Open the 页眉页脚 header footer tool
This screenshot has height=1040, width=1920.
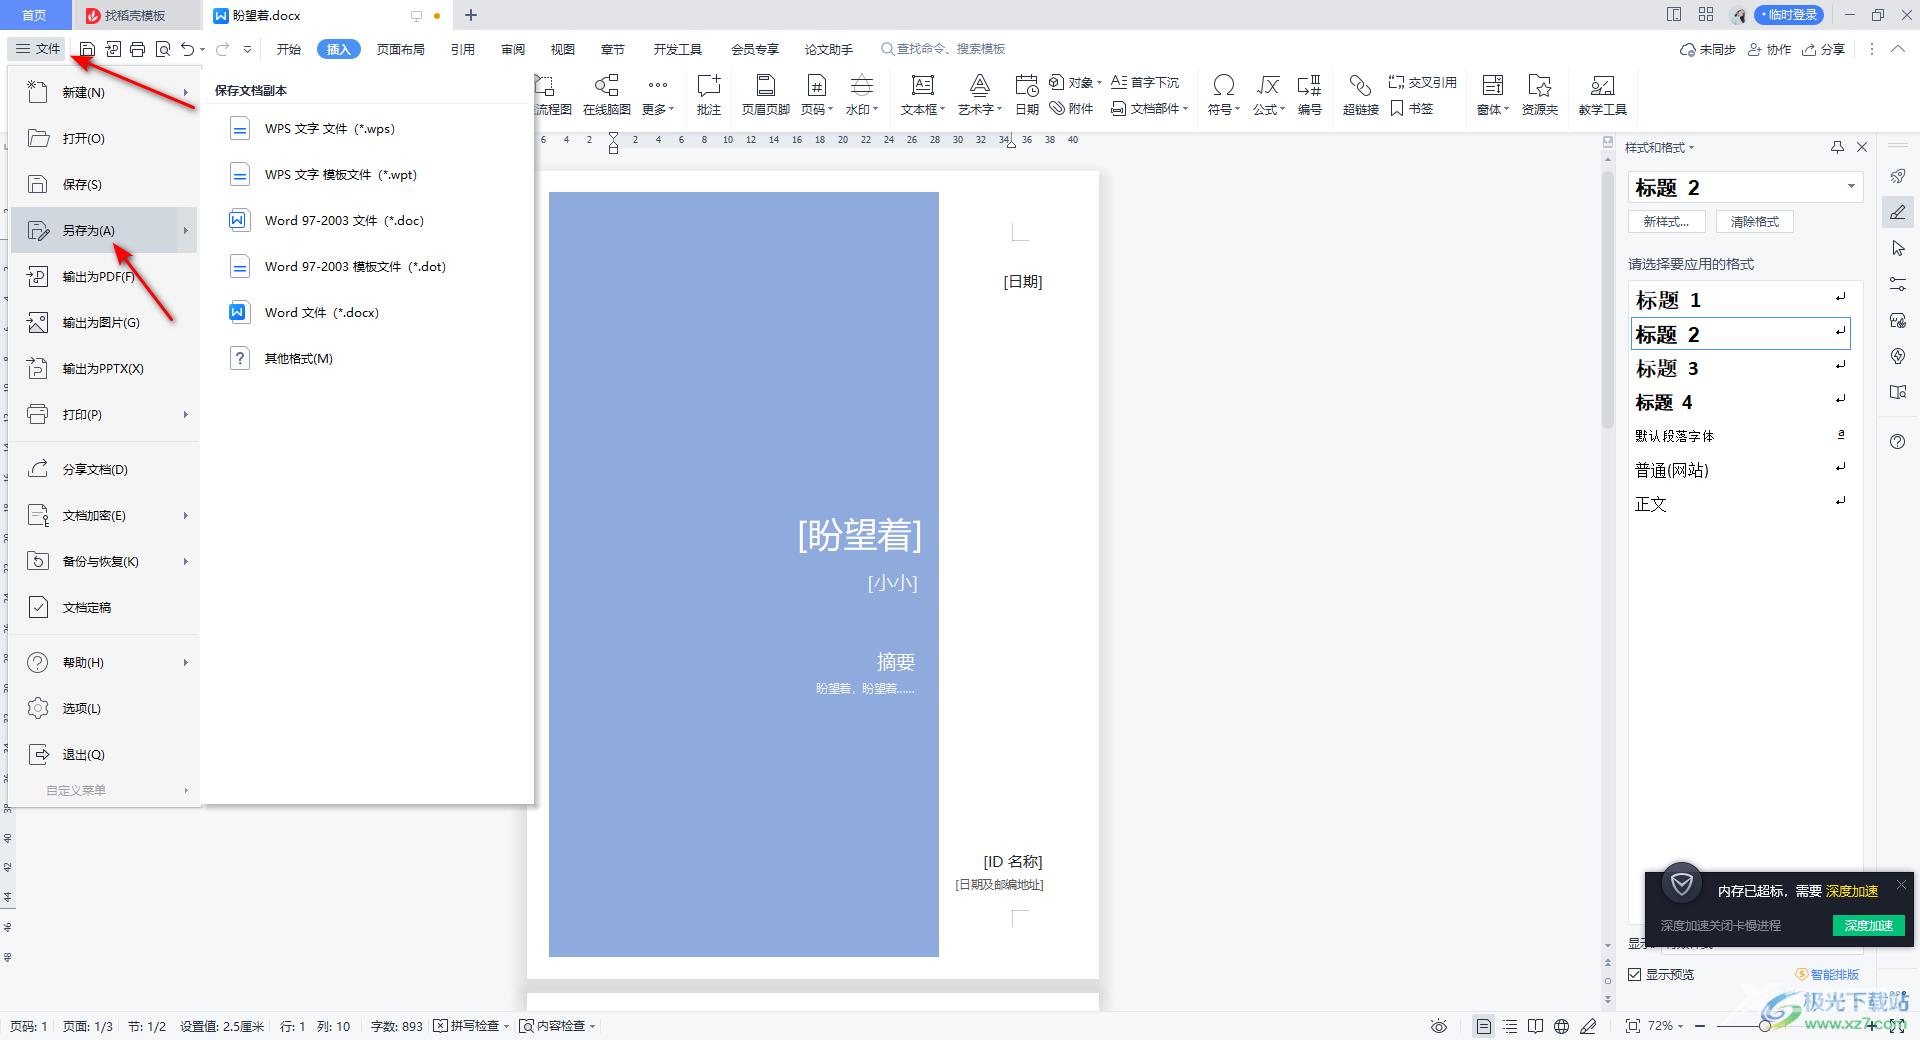point(766,95)
